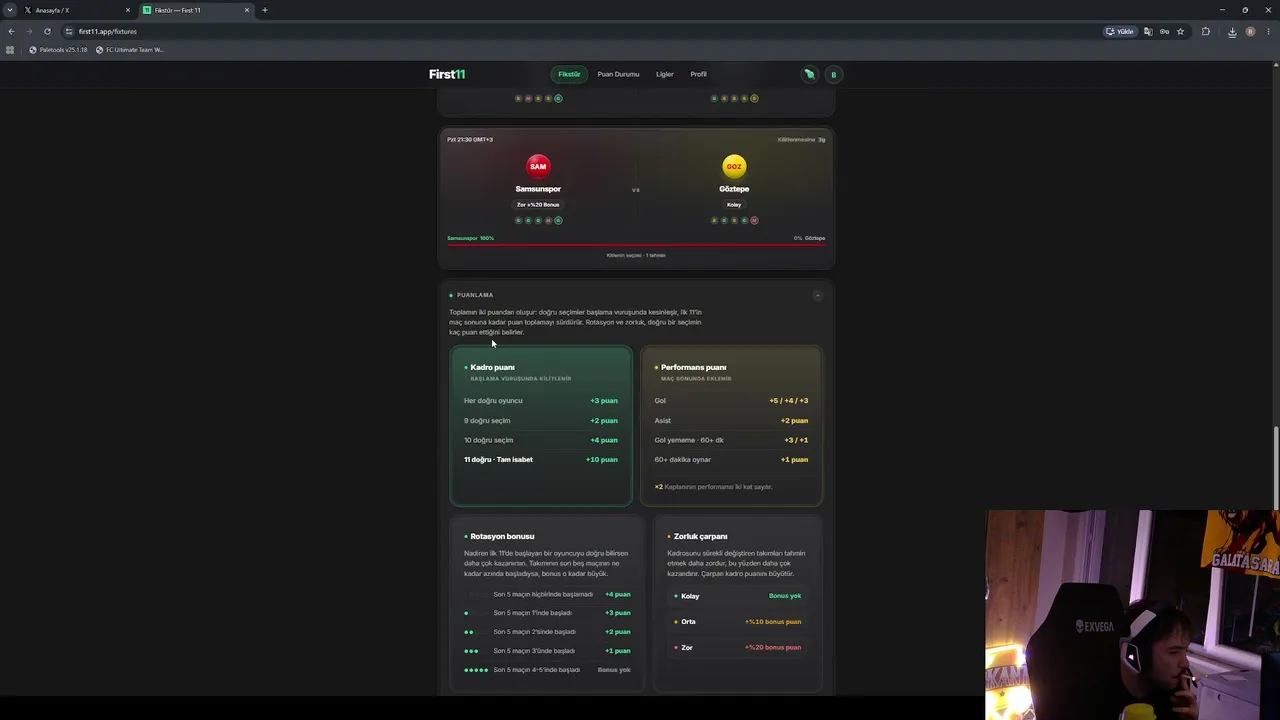
Task: Click the Samsunspor vs Göztepe prediction bar
Action: (636, 244)
